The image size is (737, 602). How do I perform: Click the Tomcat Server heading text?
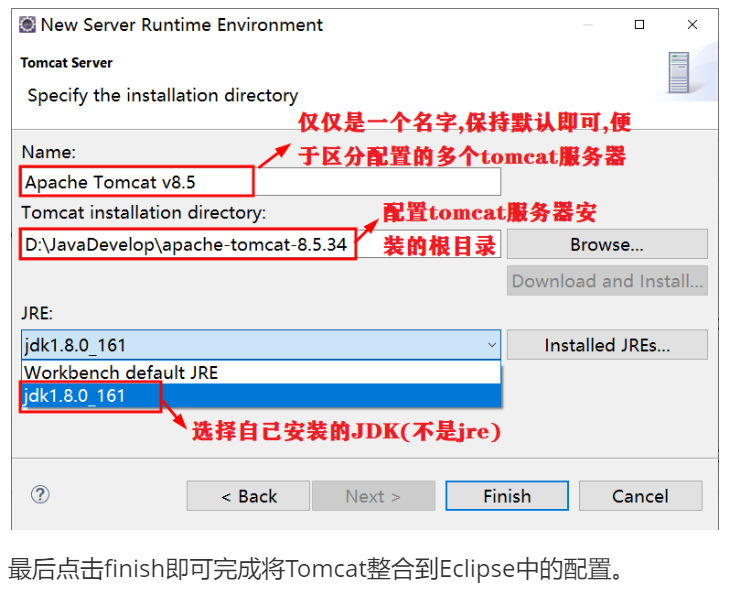pyautogui.click(x=66, y=63)
